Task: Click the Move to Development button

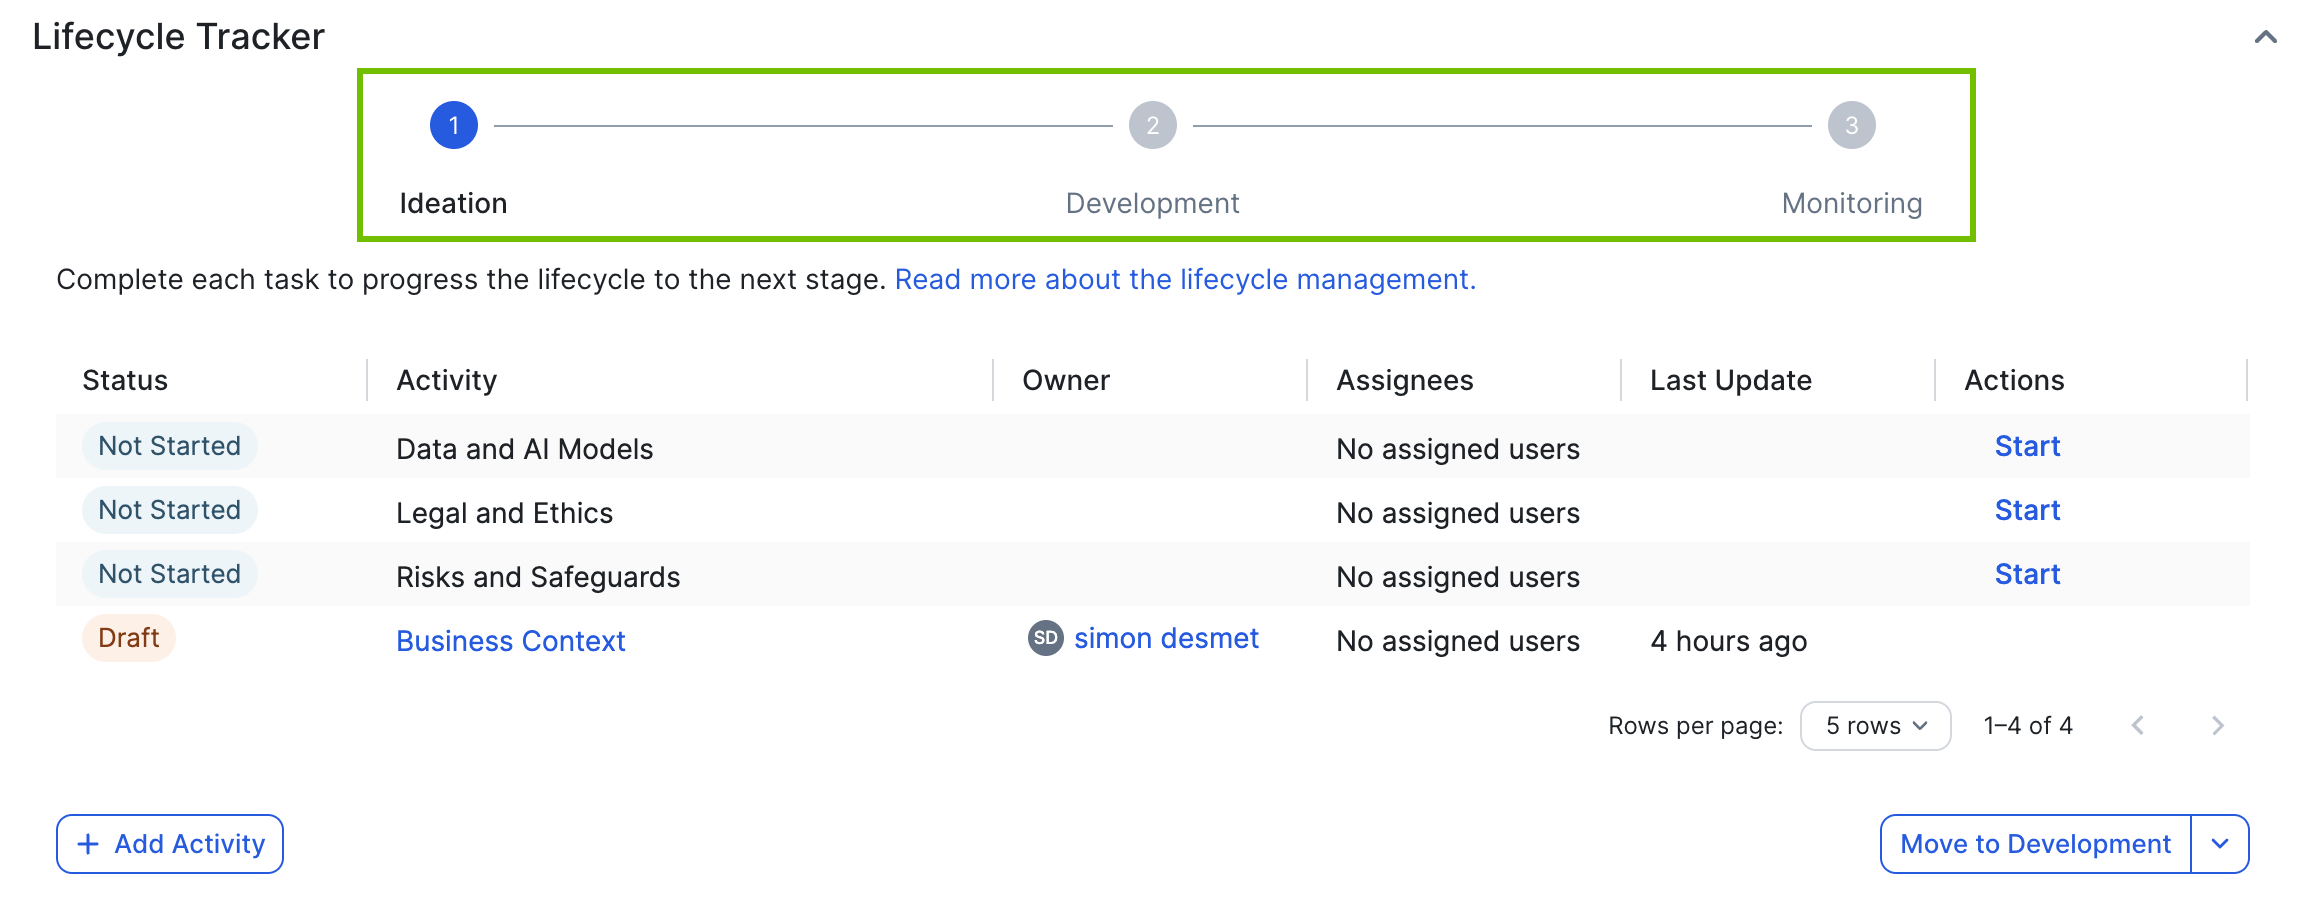Action: [x=2035, y=844]
